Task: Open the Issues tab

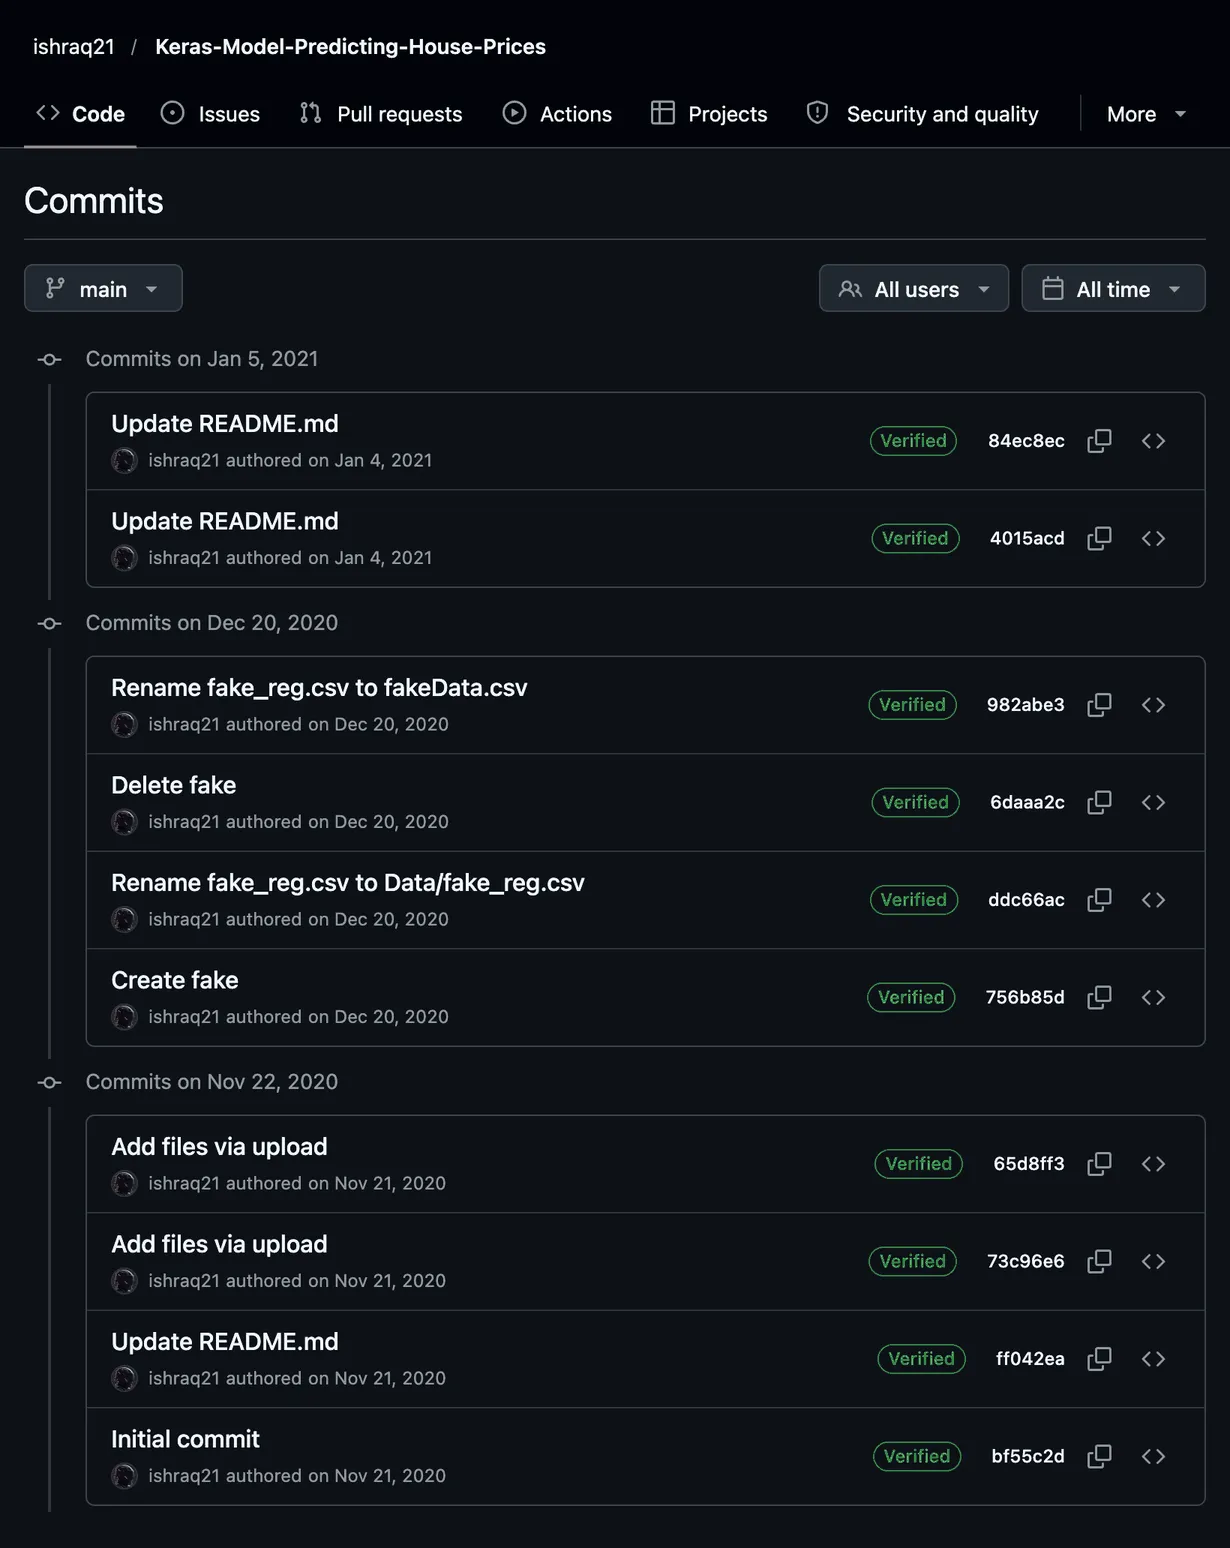Action: click(210, 114)
